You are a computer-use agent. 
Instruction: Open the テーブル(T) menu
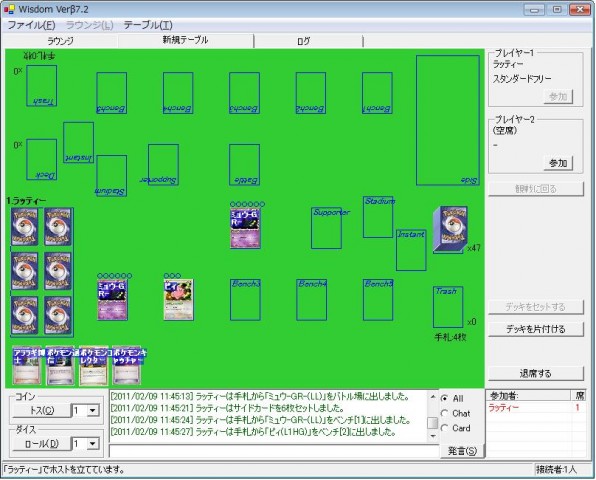[x=148, y=25]
